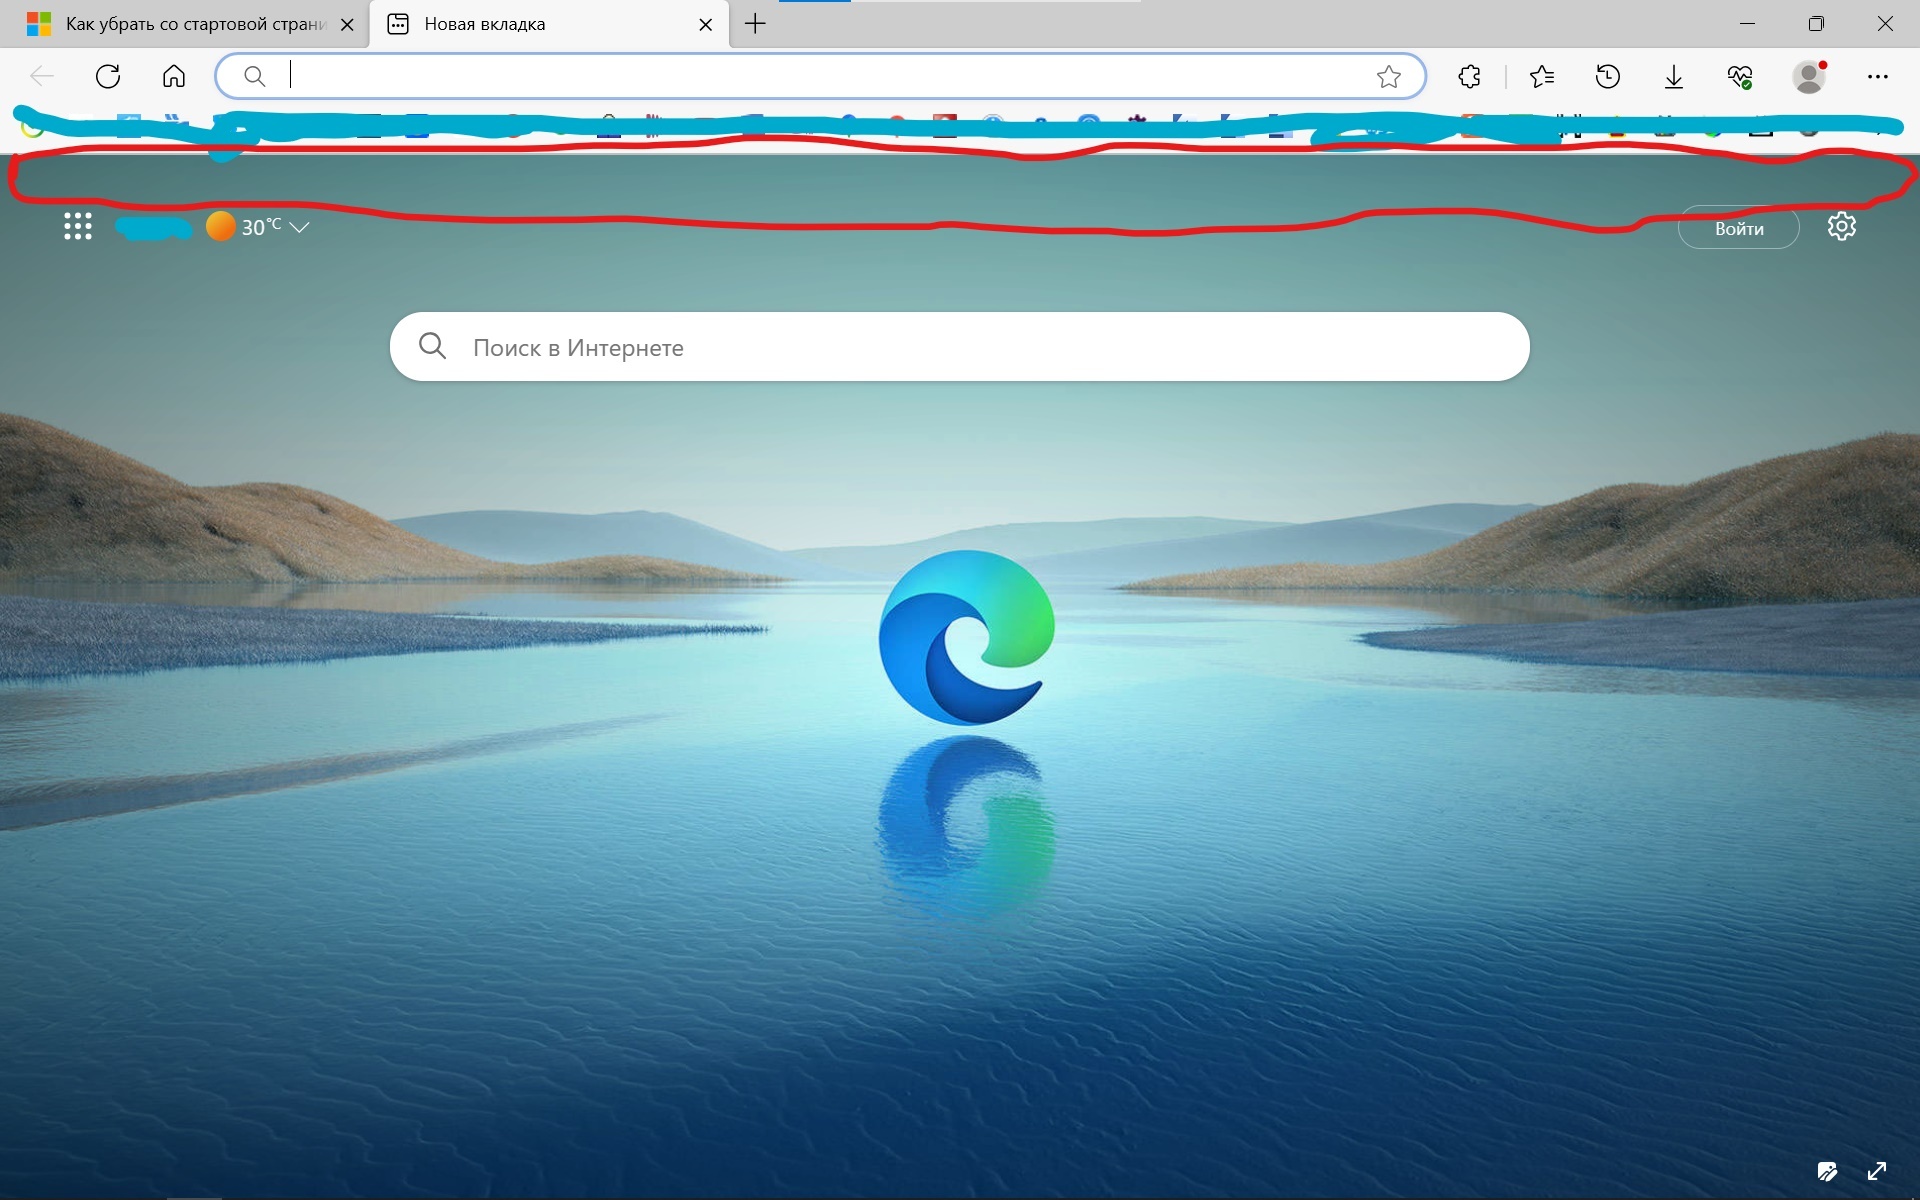The width and height of the screenshot is (1920, 1200).
Task: Click into the browser address bar
Action: 820,76
